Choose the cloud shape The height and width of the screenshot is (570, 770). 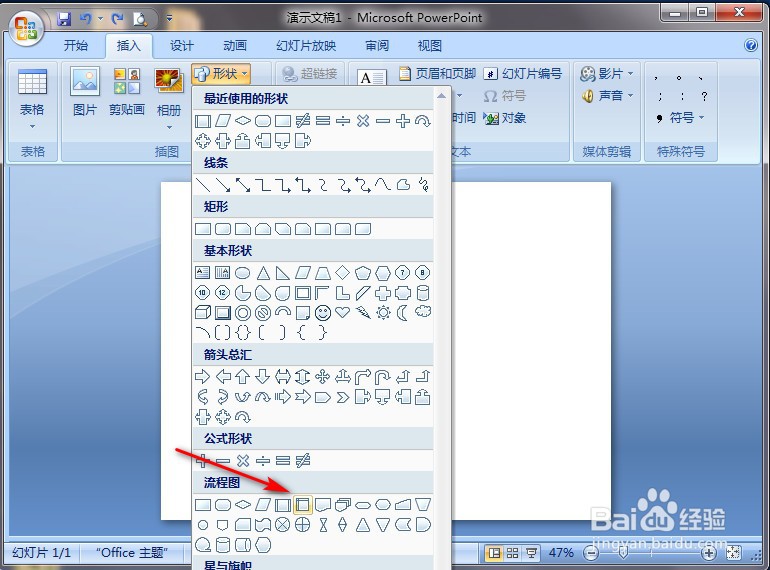(423, 312)
